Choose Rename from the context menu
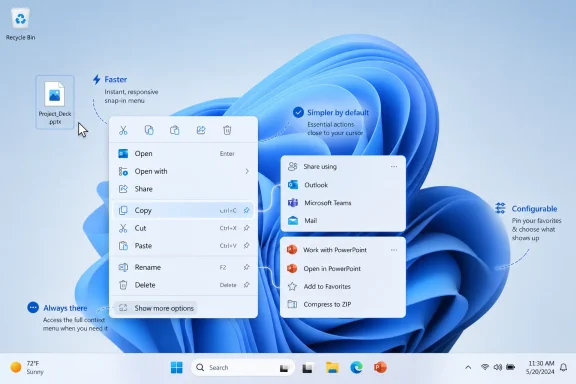The height and width of the screenshot is (384, 576). pos(183,267)
